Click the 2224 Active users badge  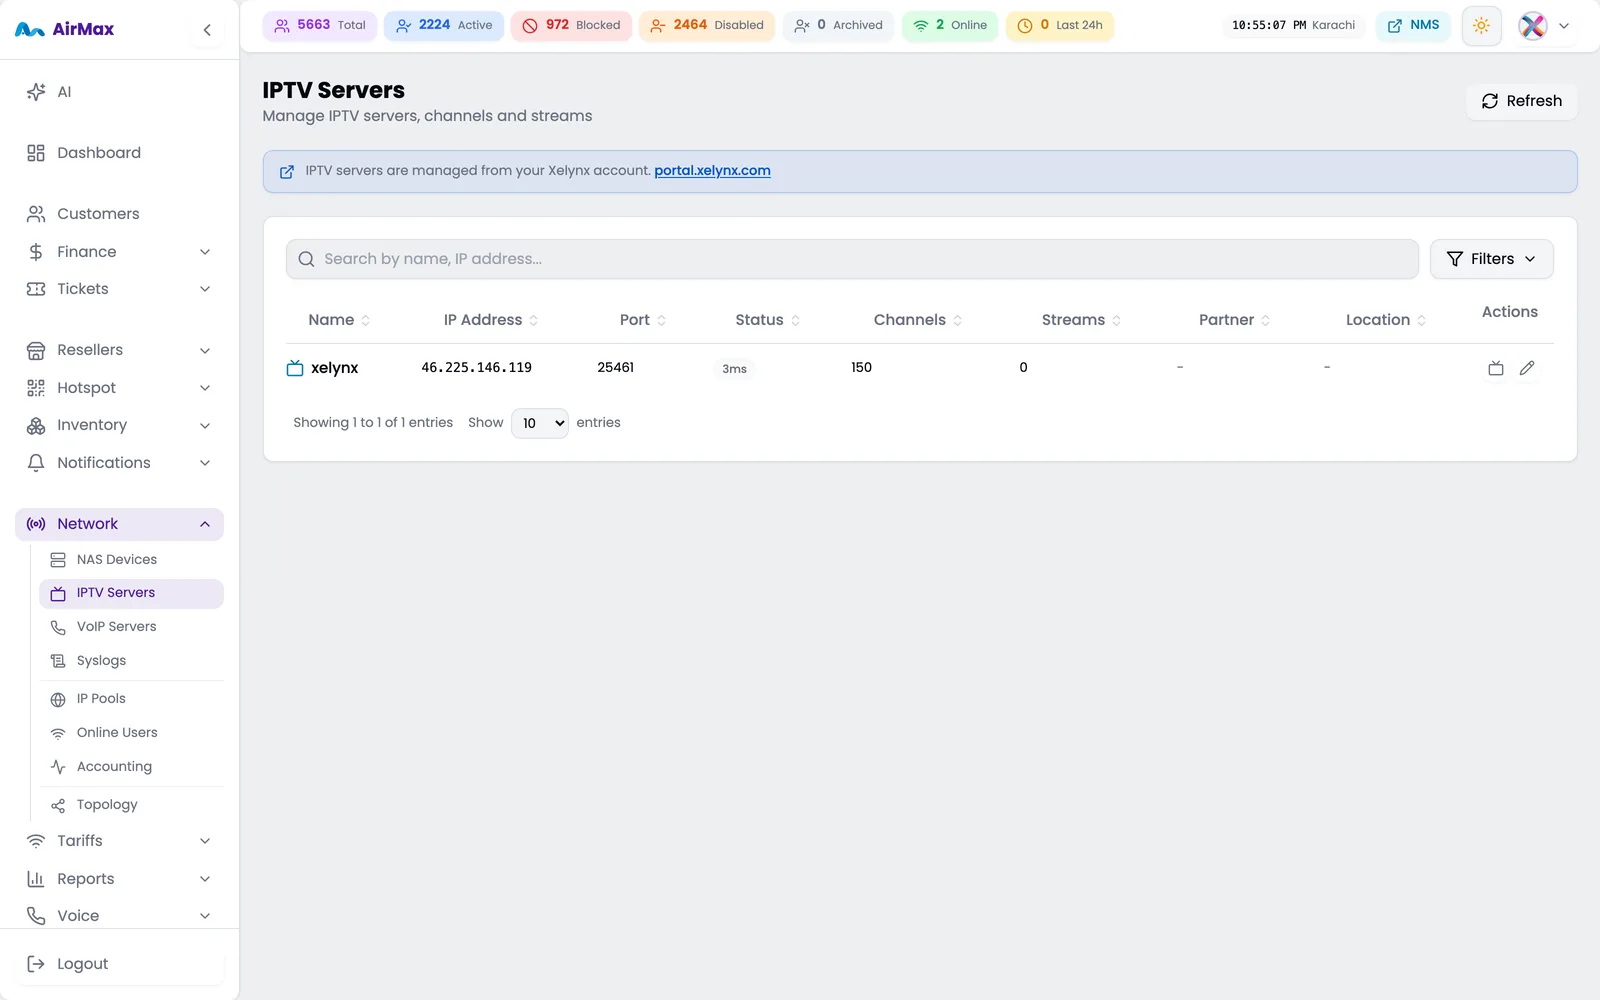point(444,25)
